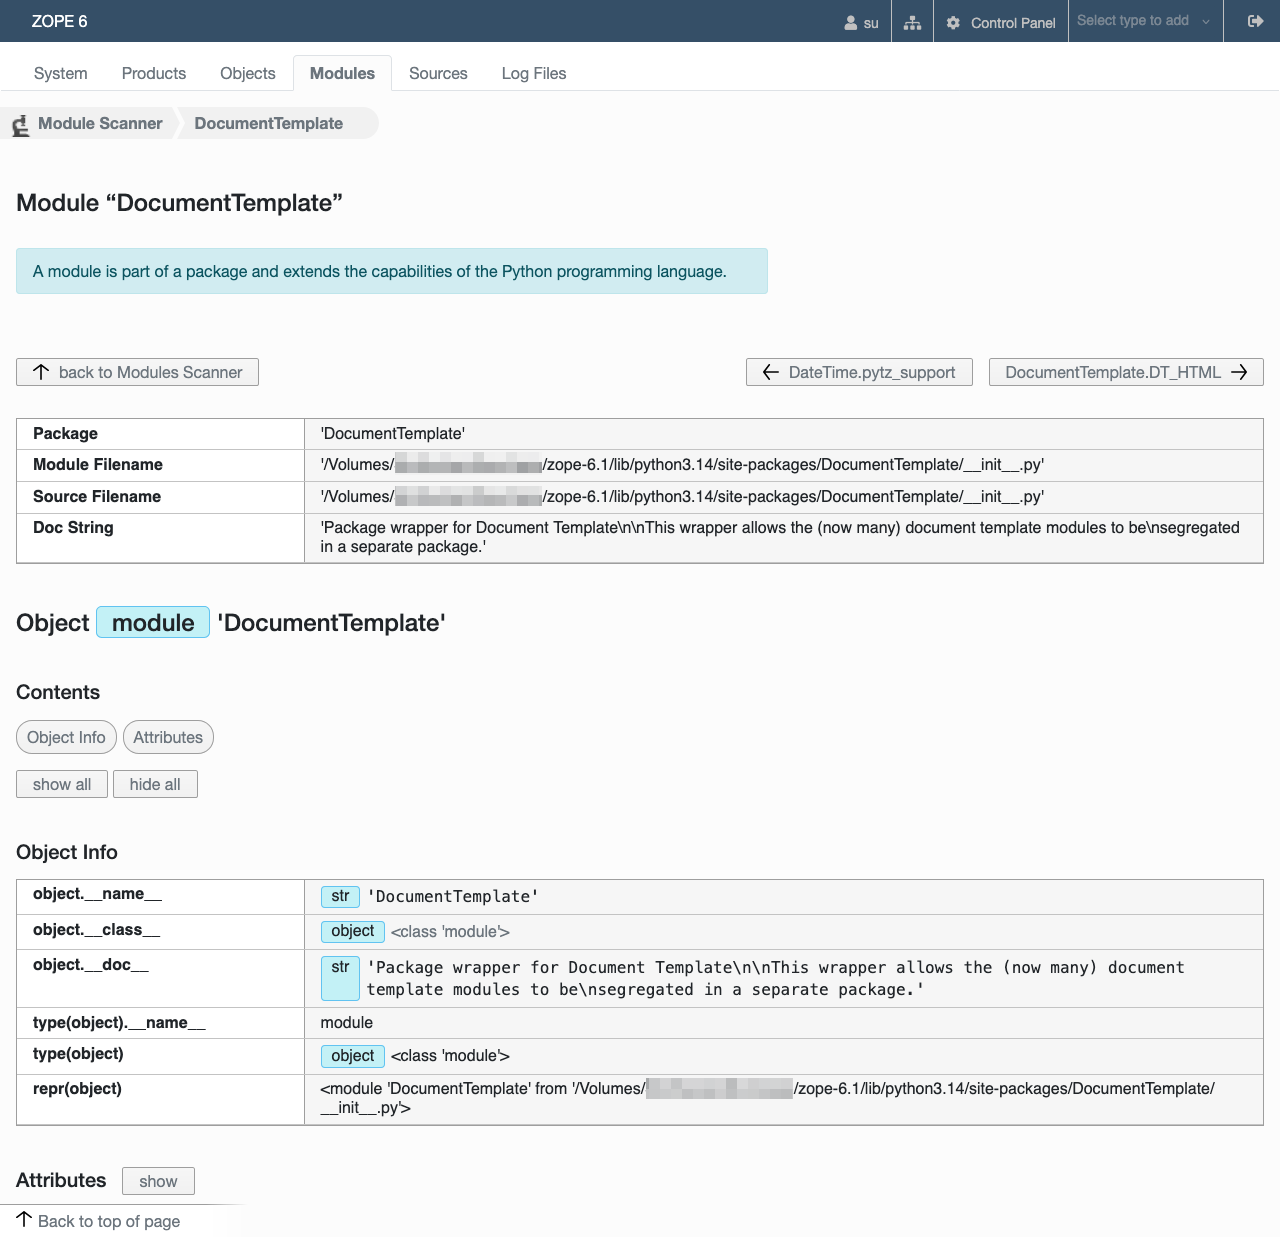Click the logout icon in top bar
The image size is (1280, 1238).
[1256, 21]
